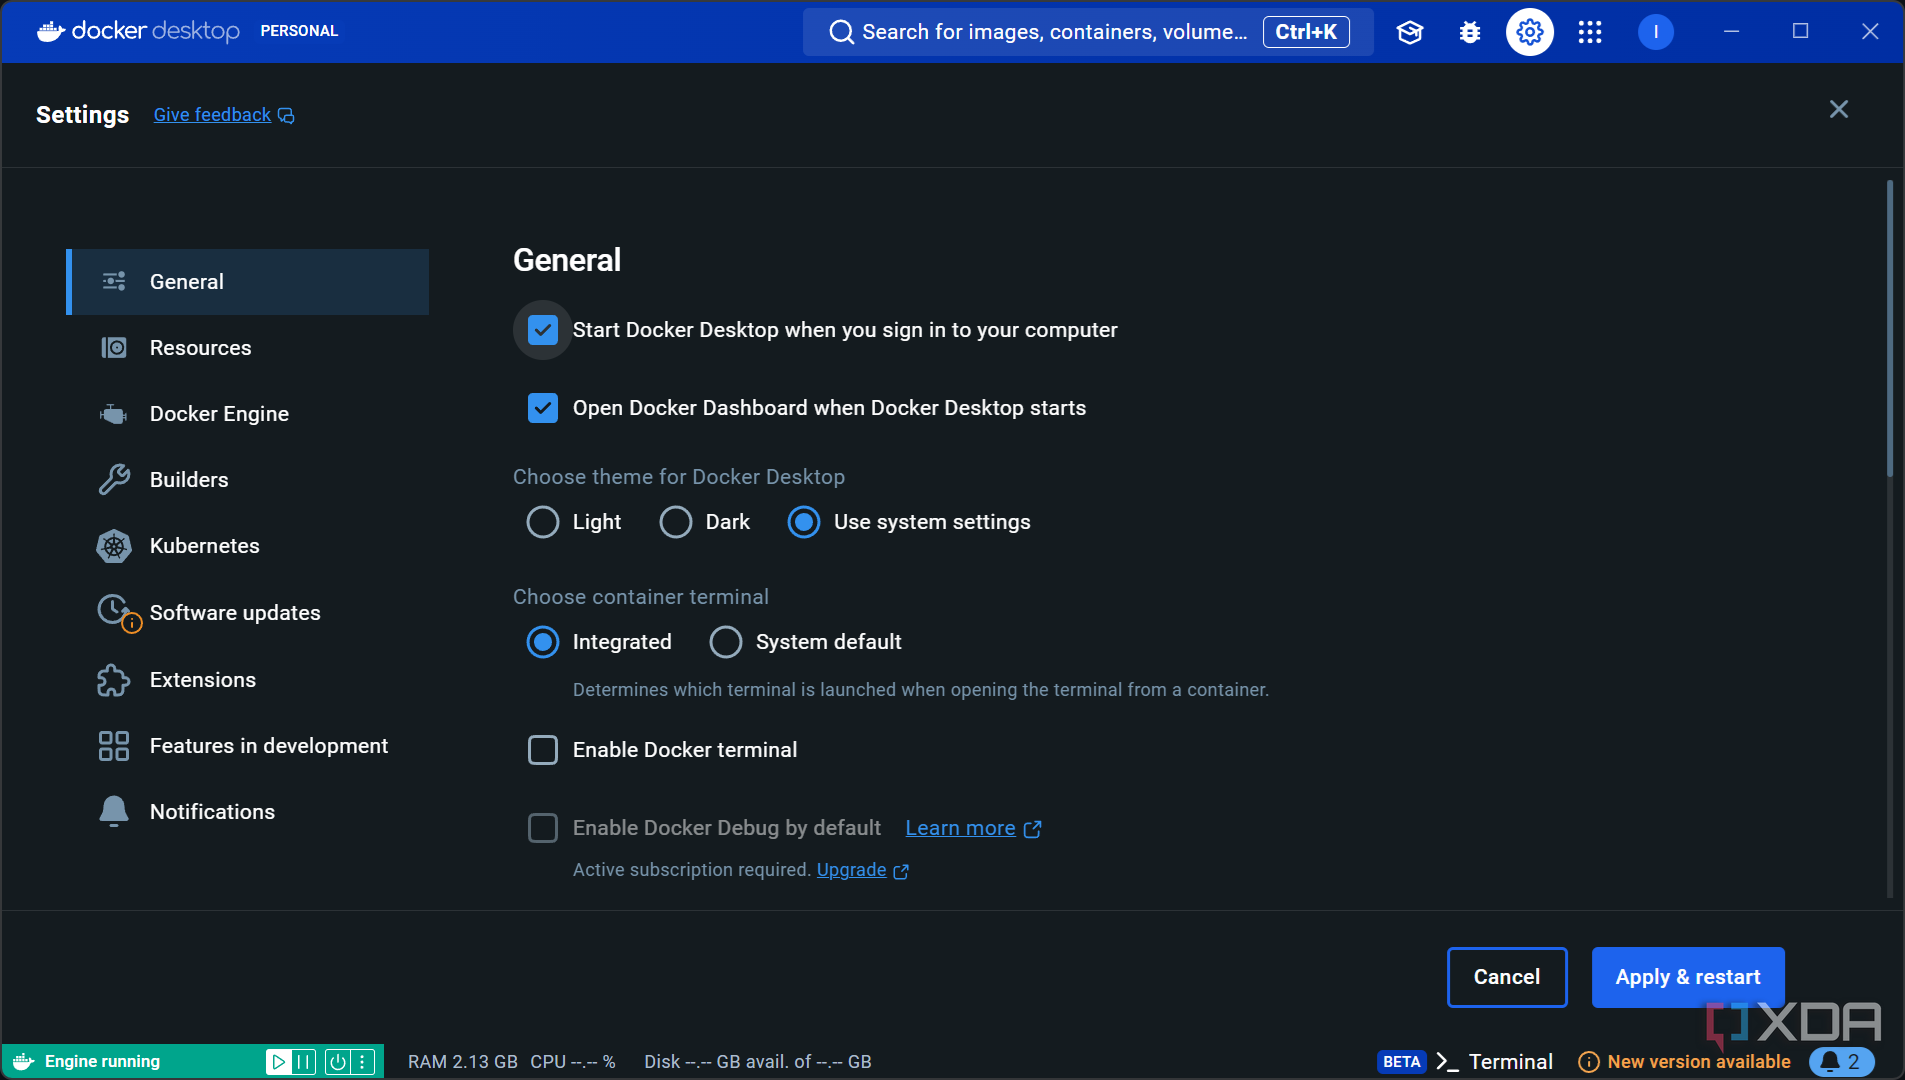Open the General settings section
The height and width of the screenshot is (1080, 1905).
248,282
